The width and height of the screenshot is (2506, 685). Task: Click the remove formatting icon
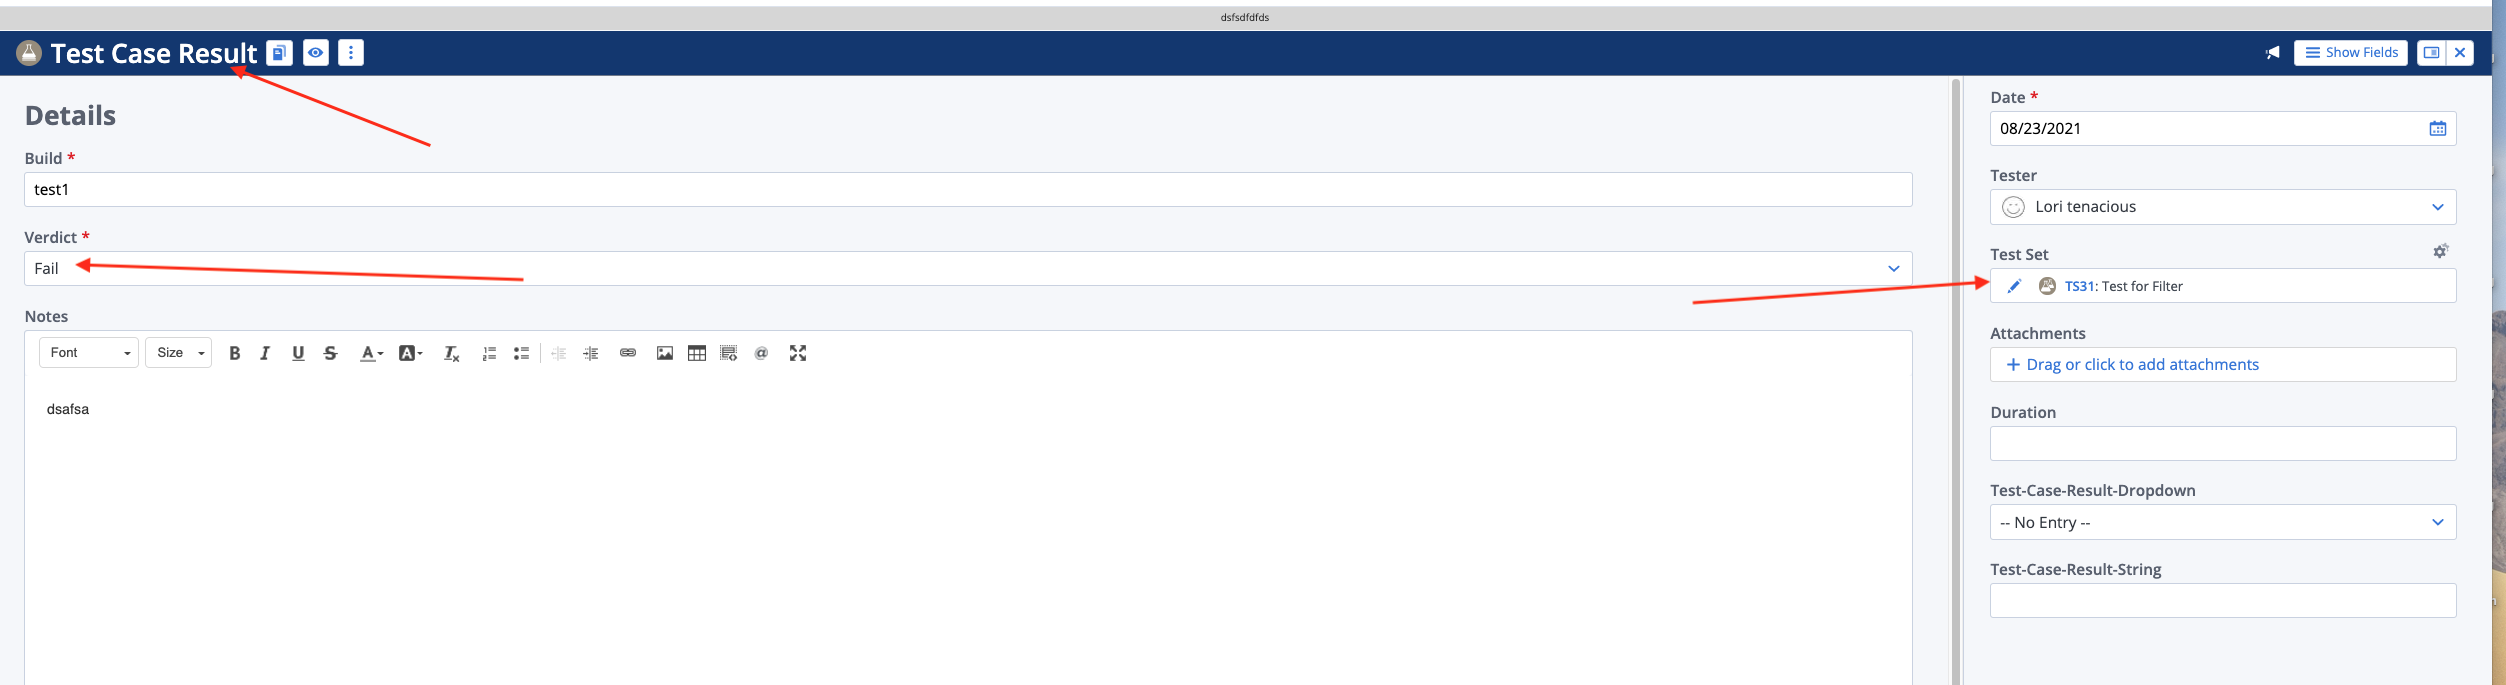coord(451,353)
